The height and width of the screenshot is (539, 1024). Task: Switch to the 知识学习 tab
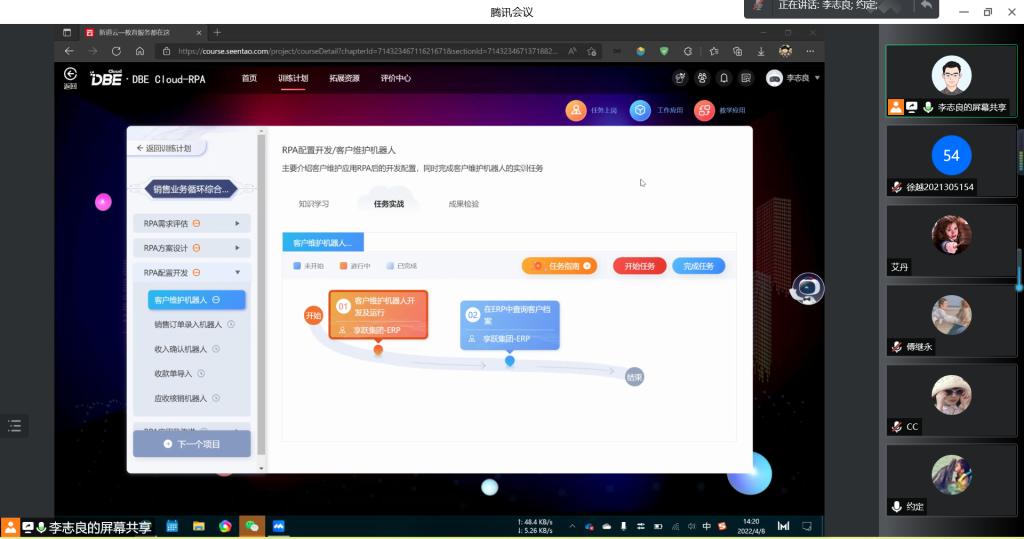tap(313, 204)
